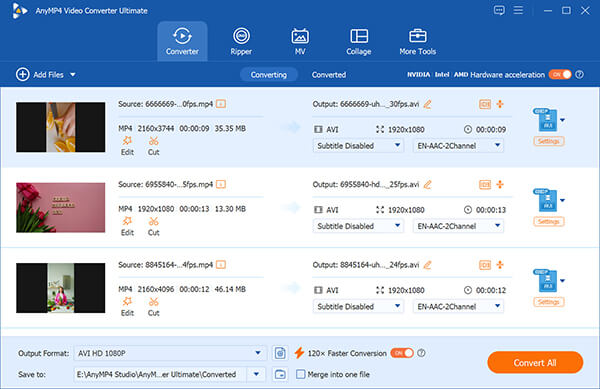Open EN-AAC-2Channel audio dropdown for 6955840 video
This screenshot has width=600, height=389.
click(458, 226)
